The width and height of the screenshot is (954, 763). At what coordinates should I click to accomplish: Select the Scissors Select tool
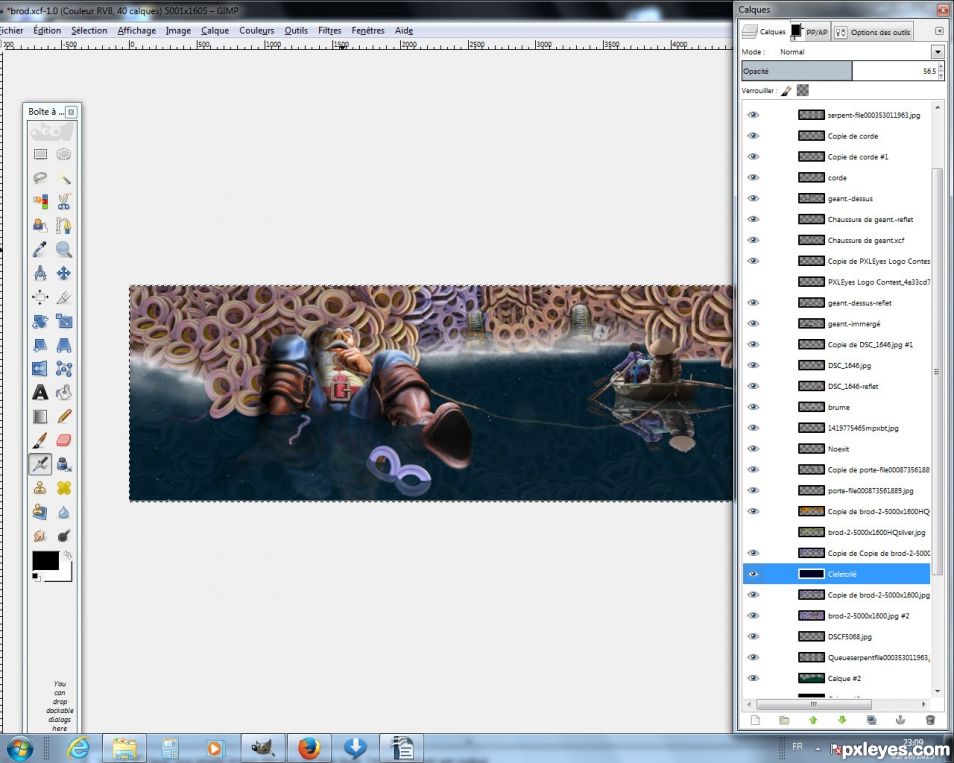pos(64,201)
